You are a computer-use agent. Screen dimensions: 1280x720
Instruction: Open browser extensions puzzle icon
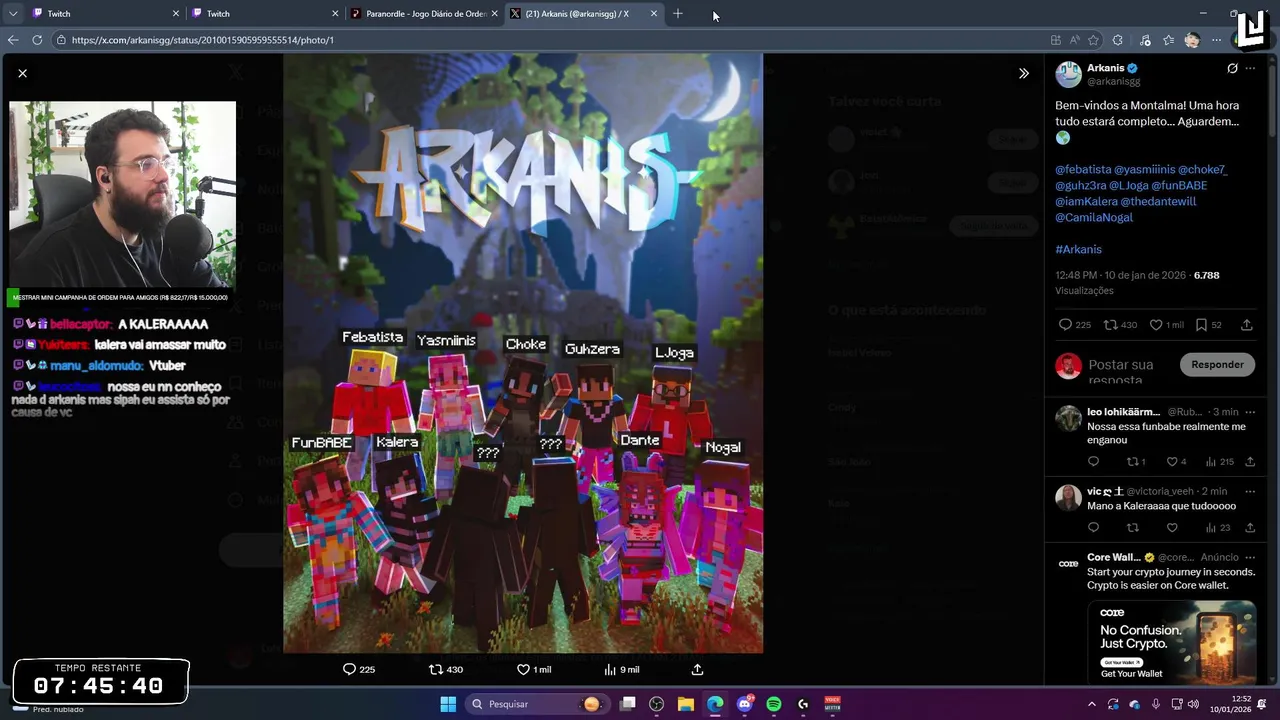(1118, 40)
